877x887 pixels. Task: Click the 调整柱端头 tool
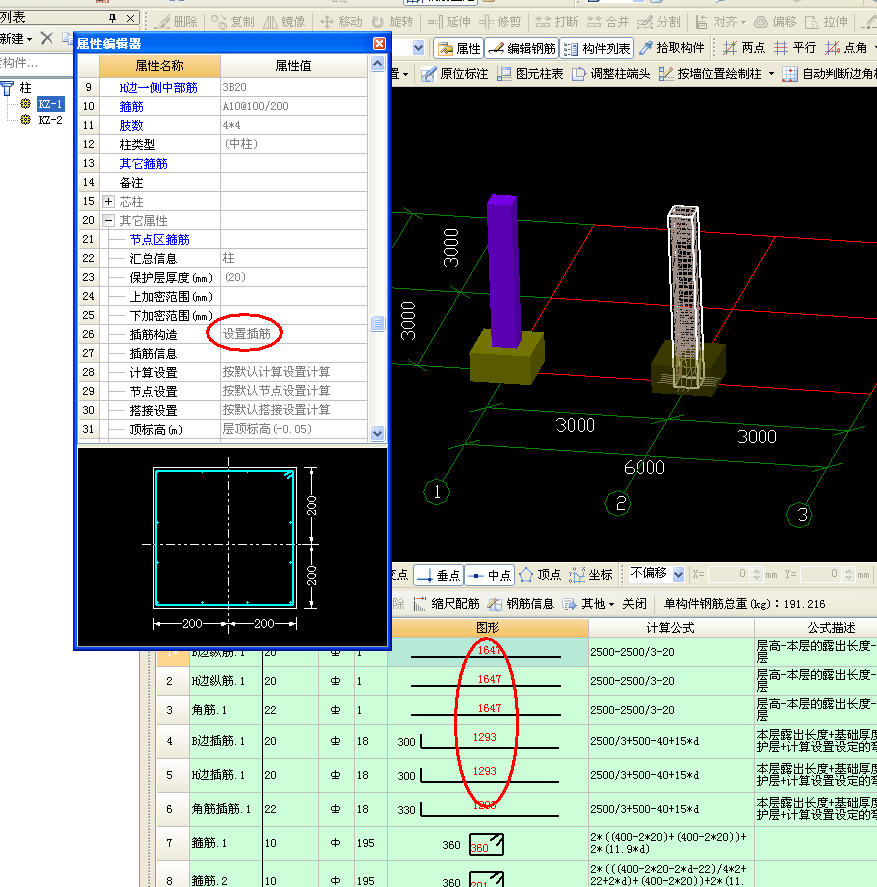[610, 74]
